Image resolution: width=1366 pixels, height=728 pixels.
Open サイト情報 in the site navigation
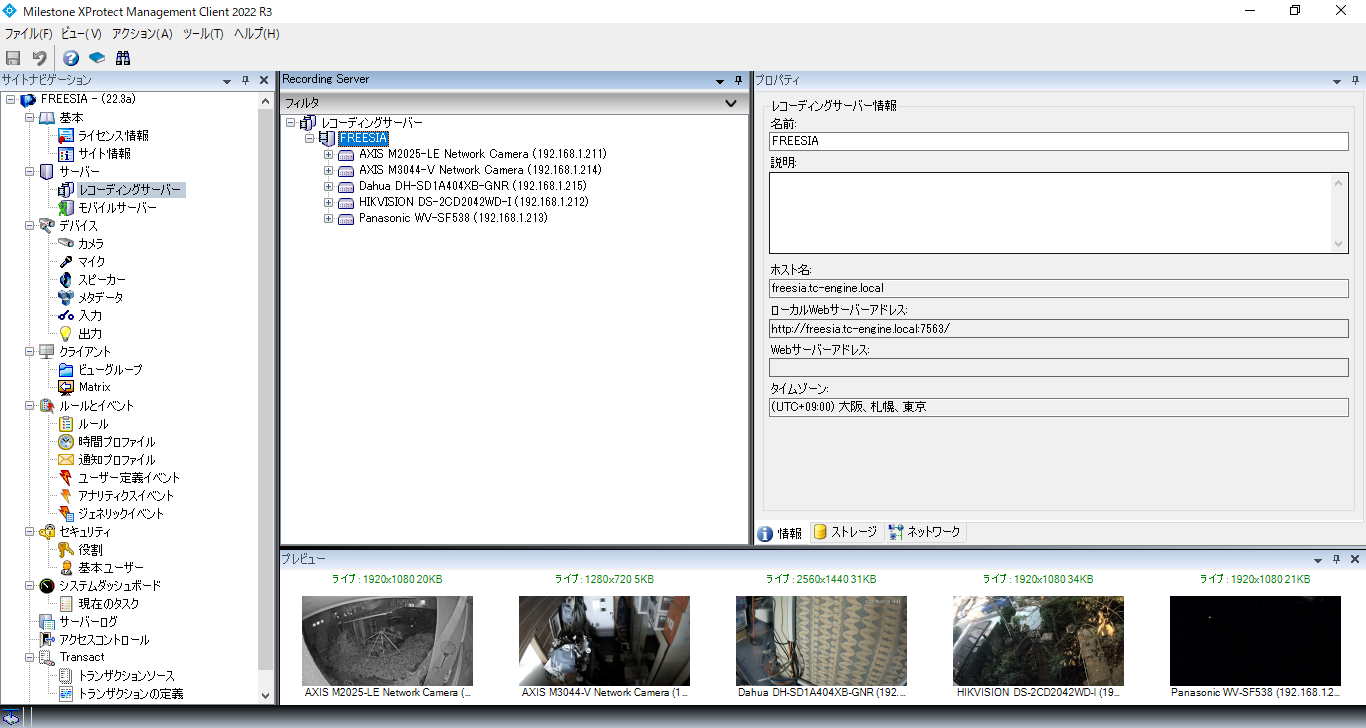104,154
